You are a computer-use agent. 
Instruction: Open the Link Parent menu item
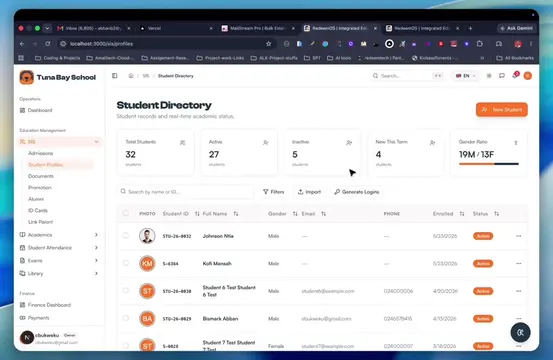tap(41, 222)
